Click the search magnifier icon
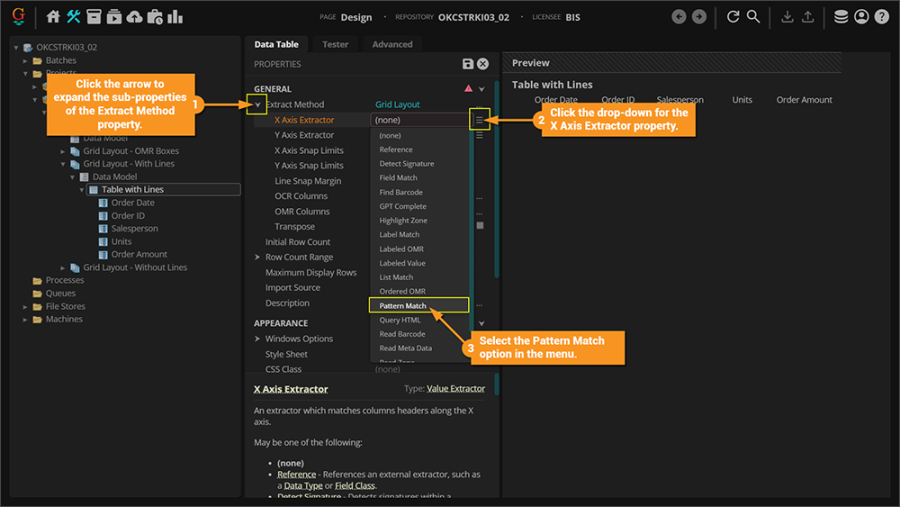900x507 pixels. click(753, 17)
